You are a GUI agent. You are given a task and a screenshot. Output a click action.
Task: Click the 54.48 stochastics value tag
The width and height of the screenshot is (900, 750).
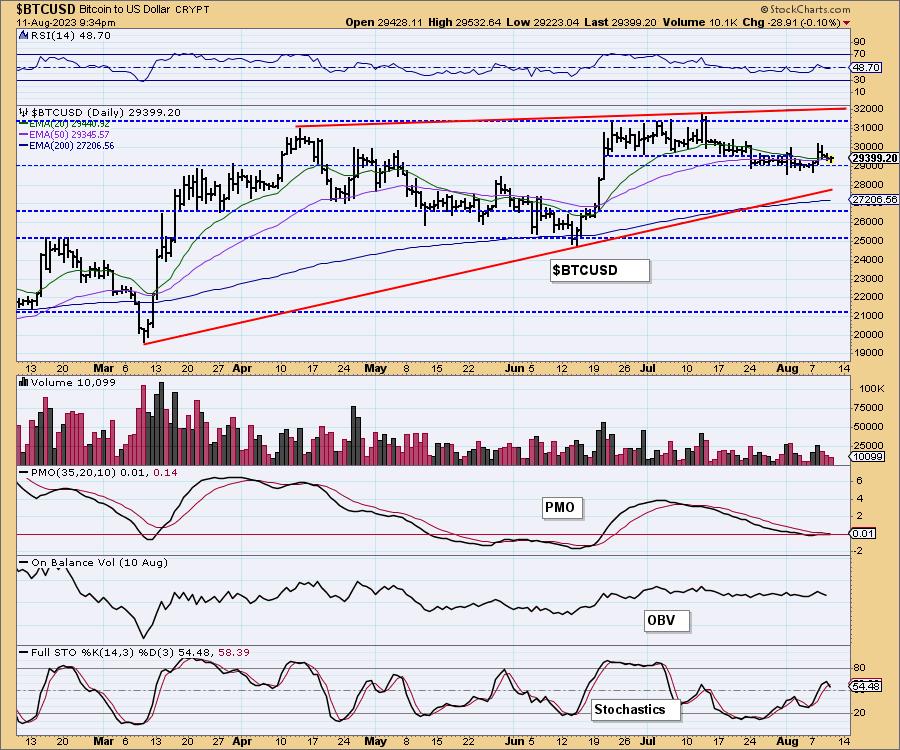tap(866, 686)
